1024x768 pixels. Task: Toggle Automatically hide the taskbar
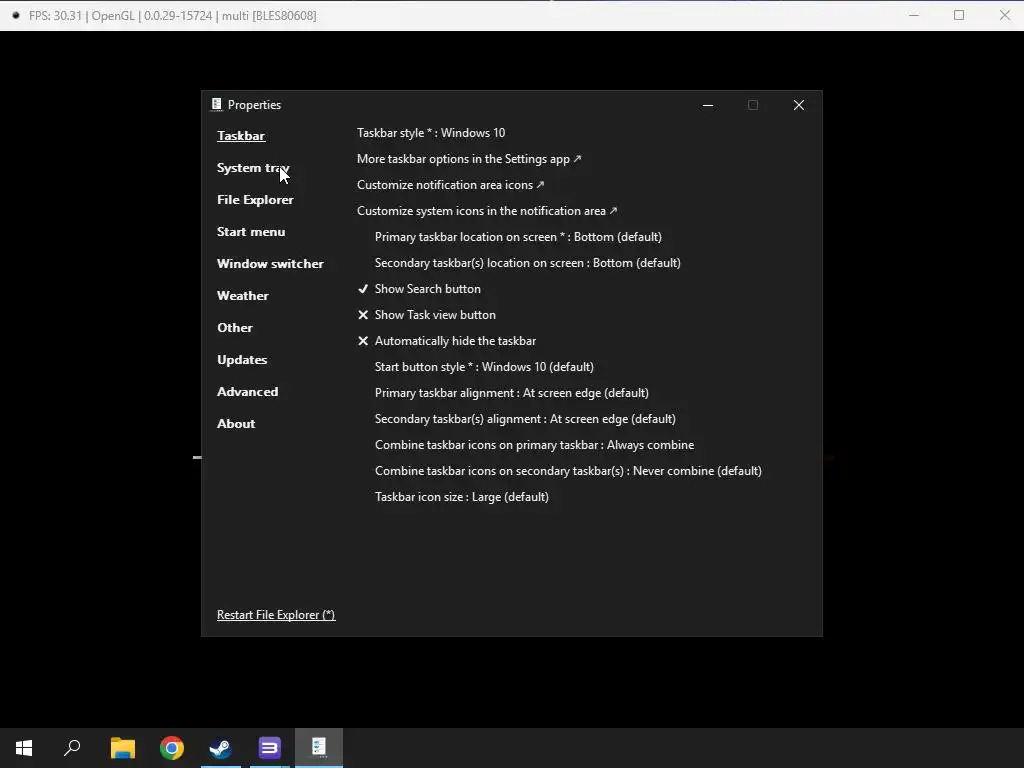tap(447, 341)
